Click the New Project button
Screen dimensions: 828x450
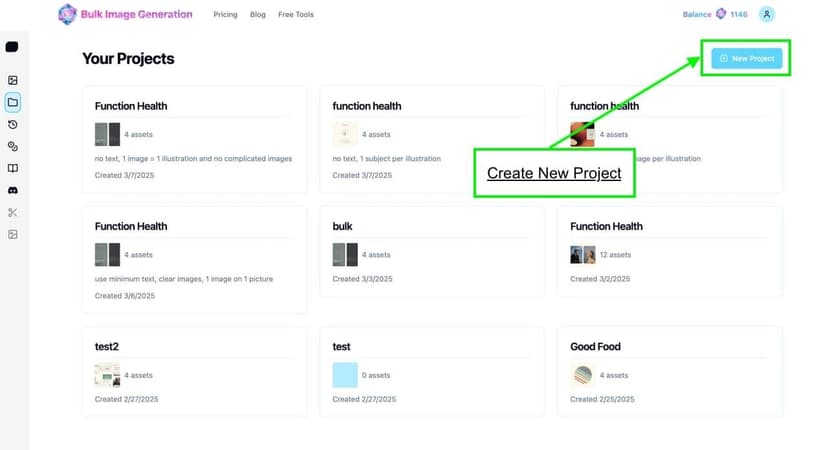(747, 59)
